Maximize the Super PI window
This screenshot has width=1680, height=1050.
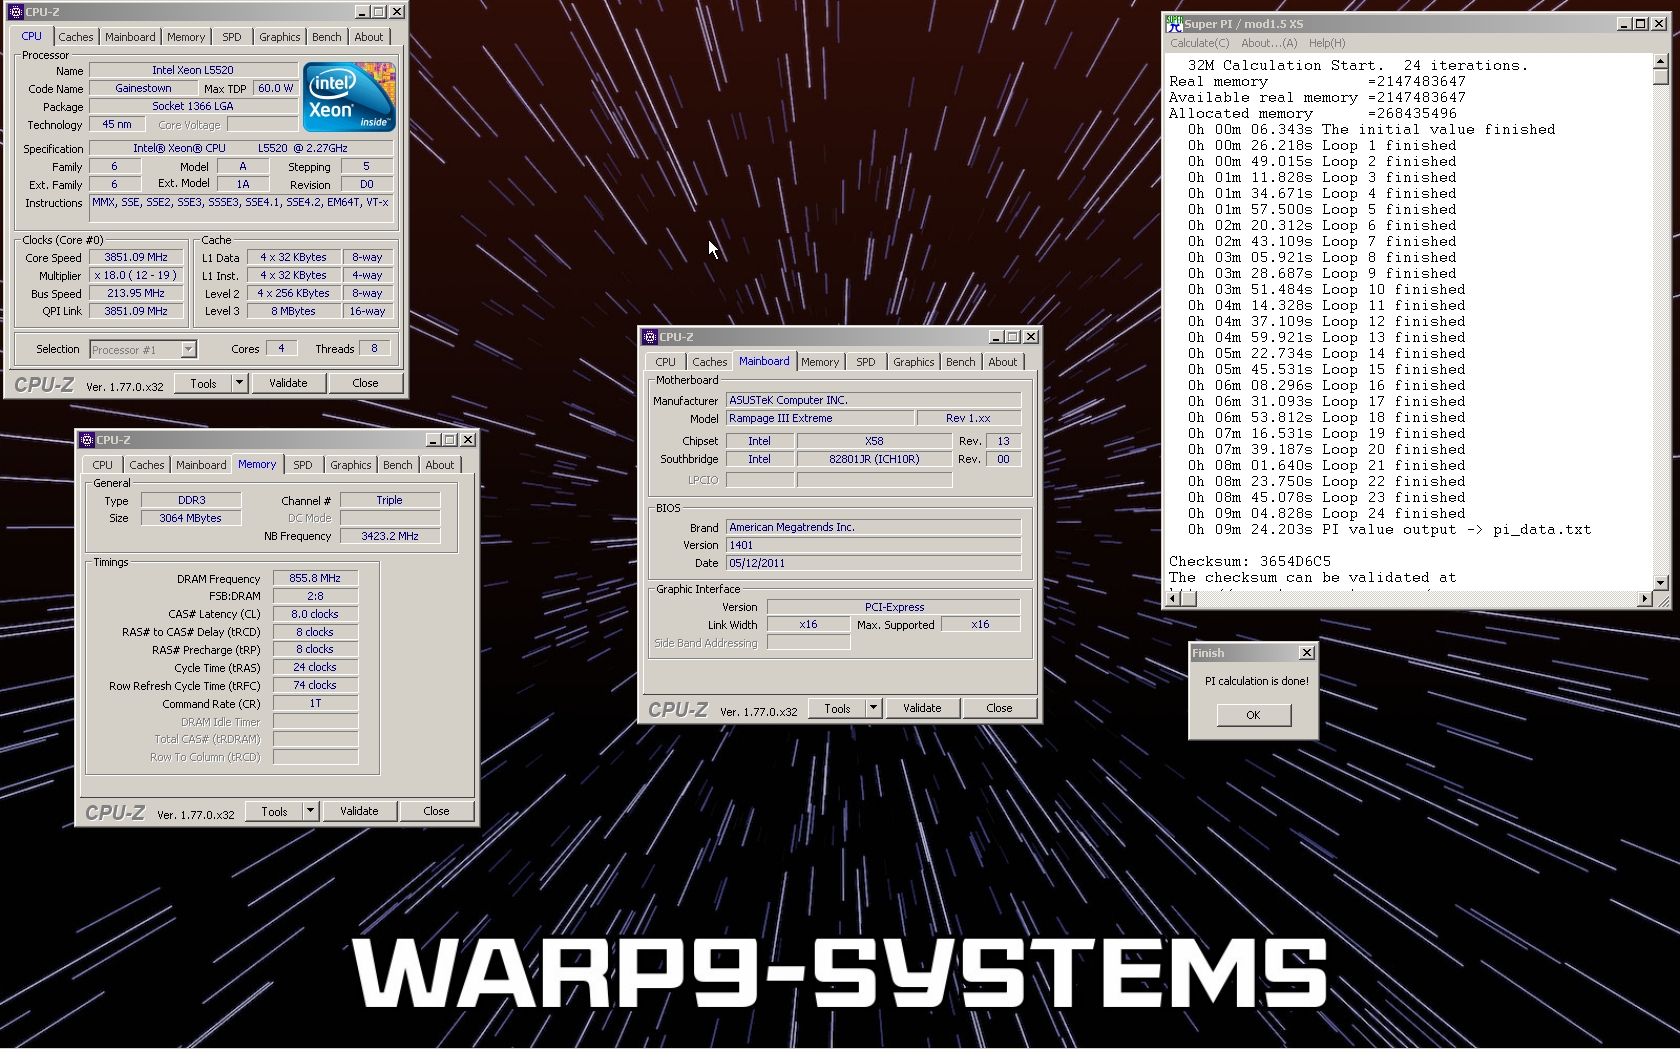tap(1641, 24)
